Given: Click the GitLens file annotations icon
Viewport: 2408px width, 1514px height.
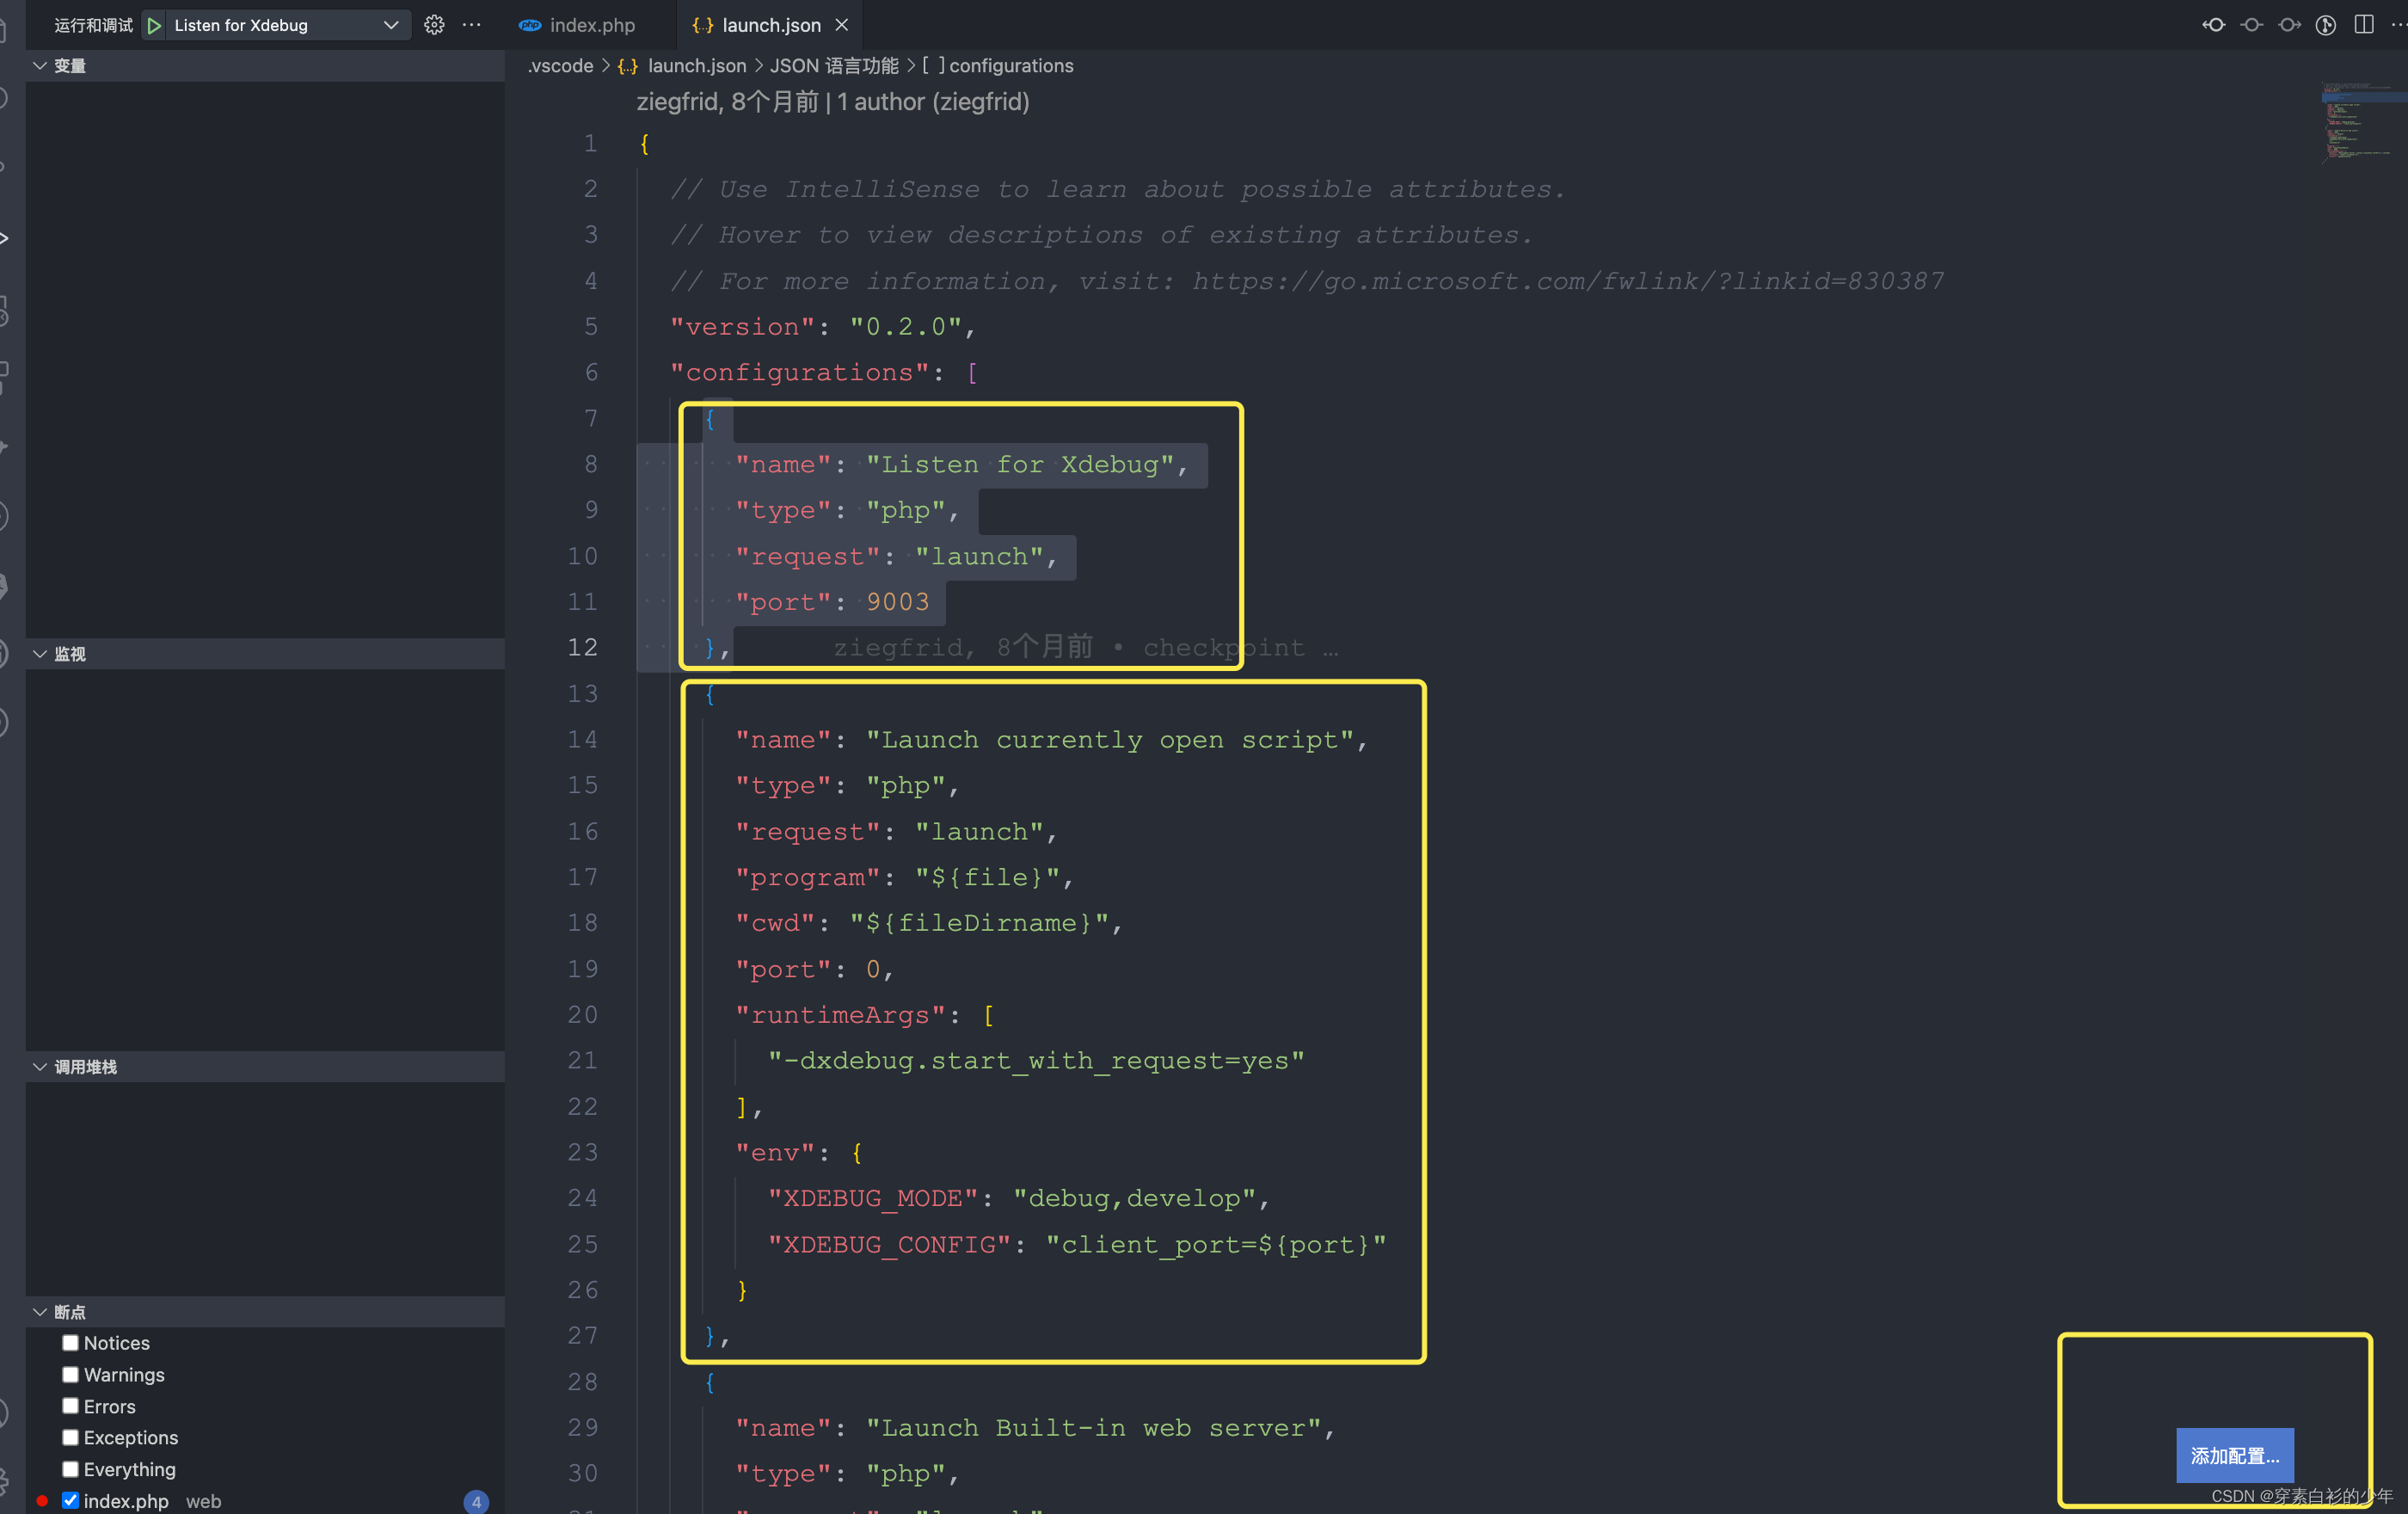Looking at the screenshot, I should click(2326, 25).
